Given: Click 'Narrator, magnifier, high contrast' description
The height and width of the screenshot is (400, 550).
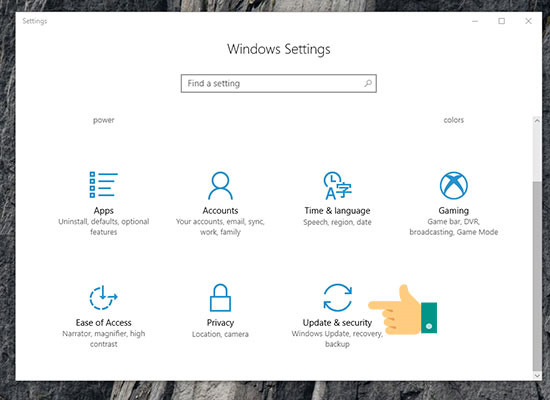Looking at the screenshot, I should tap(103, 339).
